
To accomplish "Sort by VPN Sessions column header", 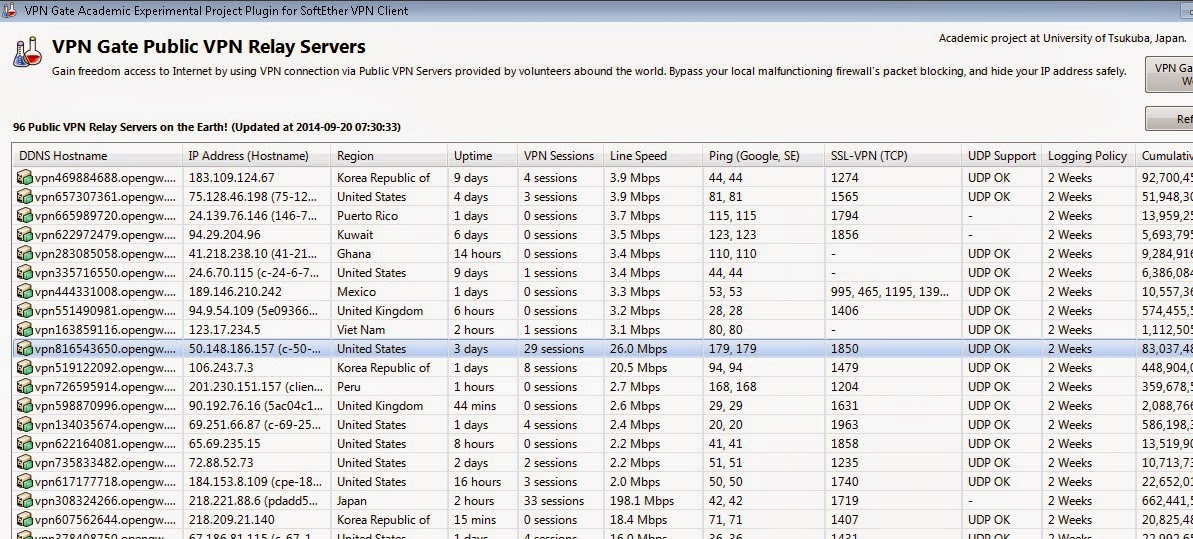I will pos(560,156).
